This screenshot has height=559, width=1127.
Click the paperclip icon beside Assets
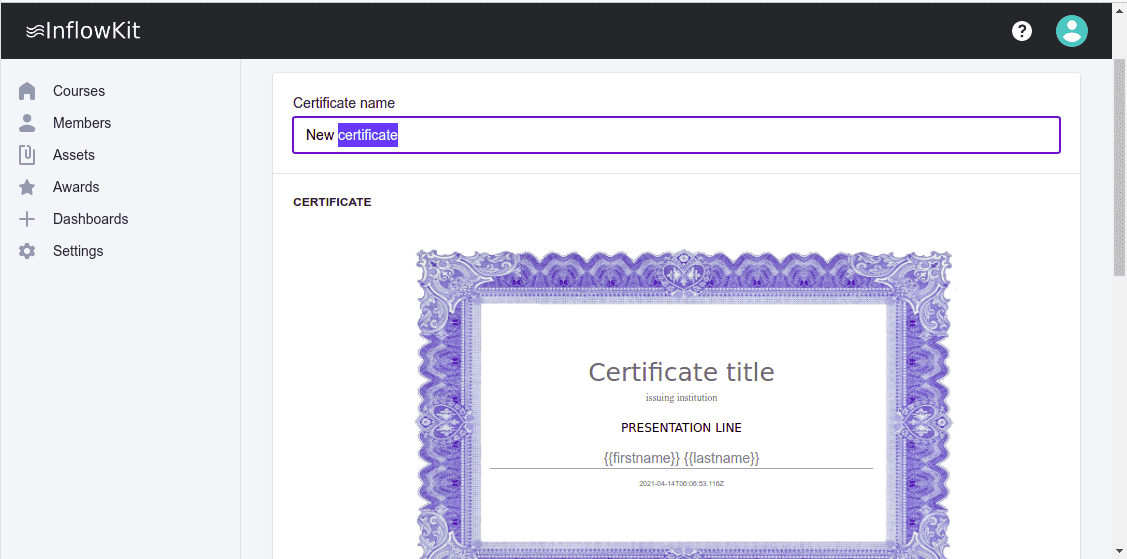point(28,155)
